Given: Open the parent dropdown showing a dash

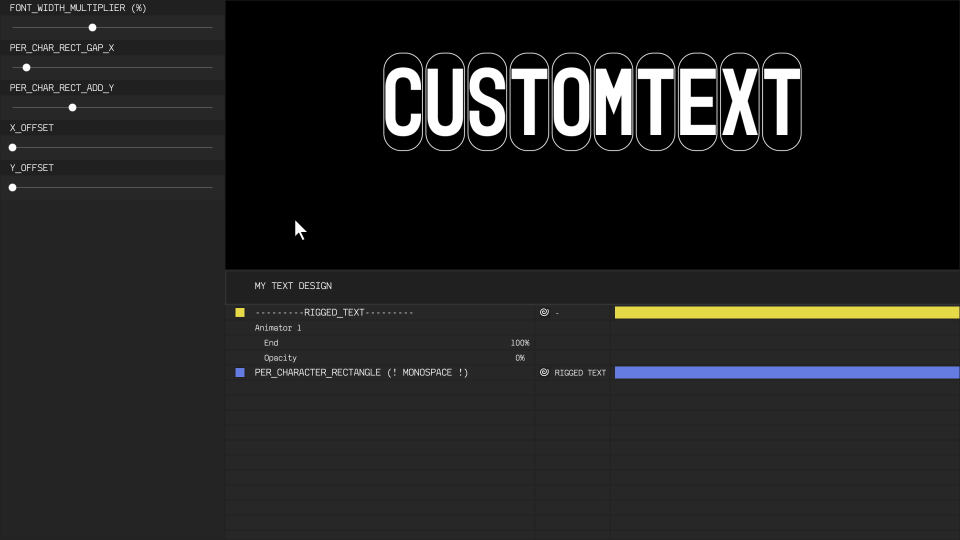Looking at the screenshot, I should [557, 313].
